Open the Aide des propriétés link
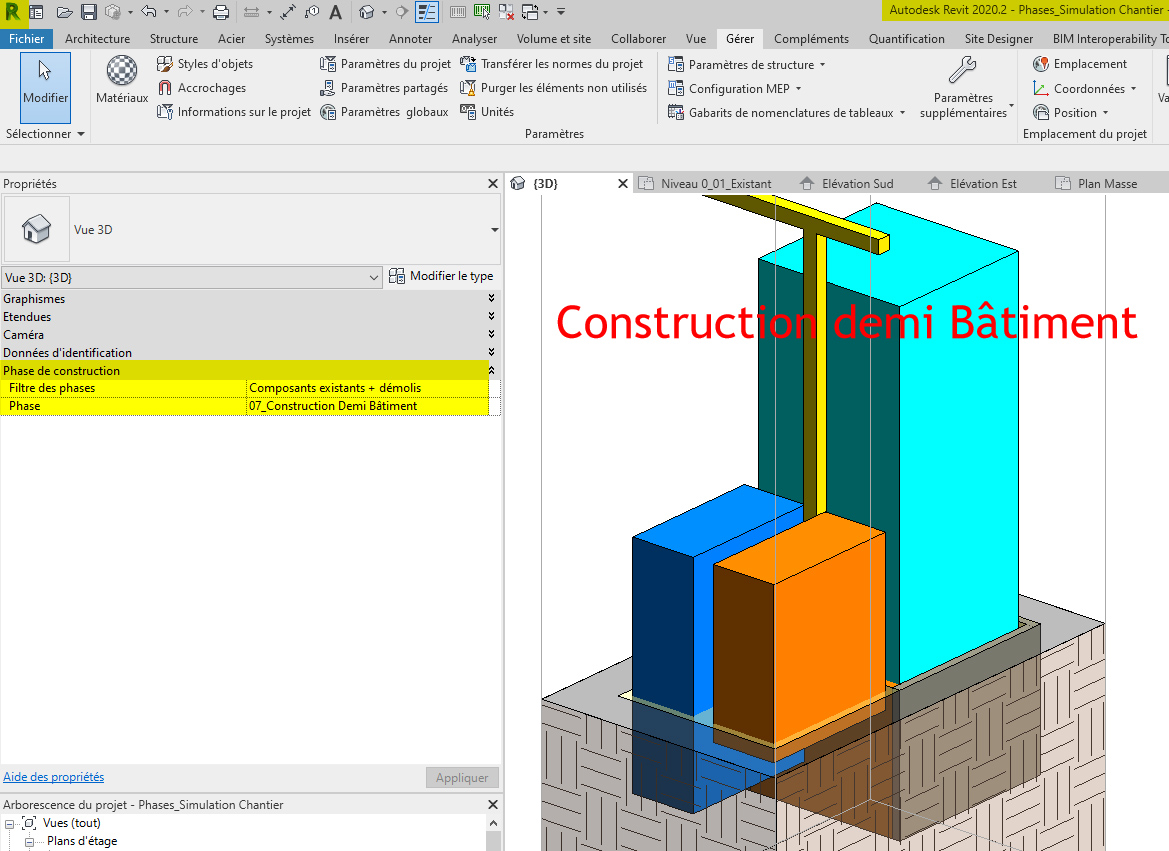Image resolution: width=1169 pixels, height=851 pixels. (x=53, y=777)
